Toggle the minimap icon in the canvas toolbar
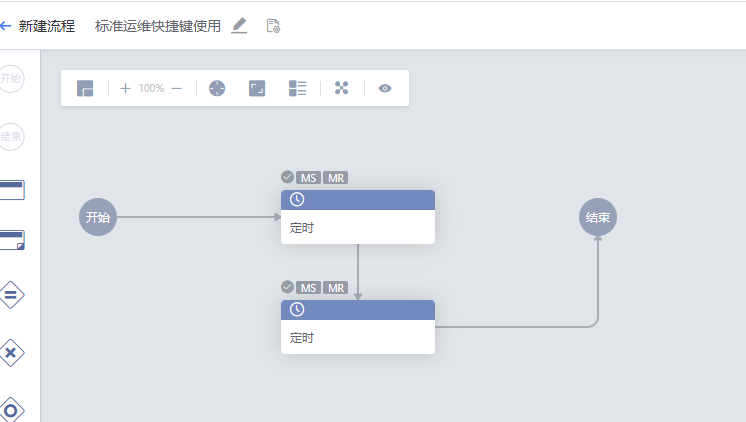Viewport: 746px width, 422px height. pyautogui.click(x=85, y=88)
